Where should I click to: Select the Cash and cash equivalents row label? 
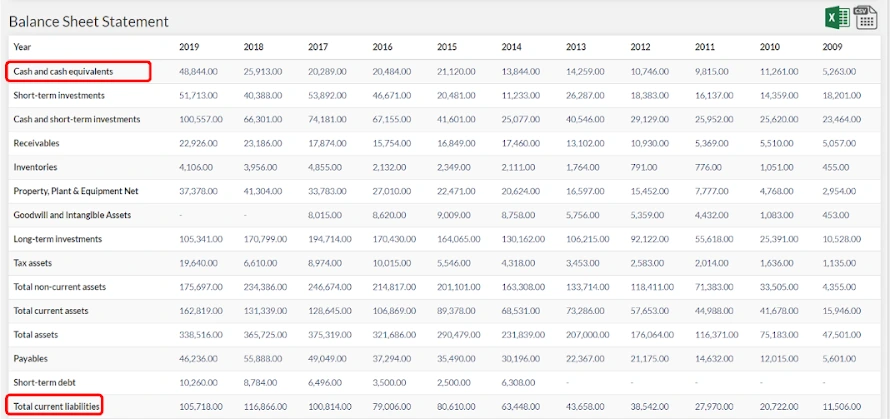pyautogui.click(x=63, y=71)
